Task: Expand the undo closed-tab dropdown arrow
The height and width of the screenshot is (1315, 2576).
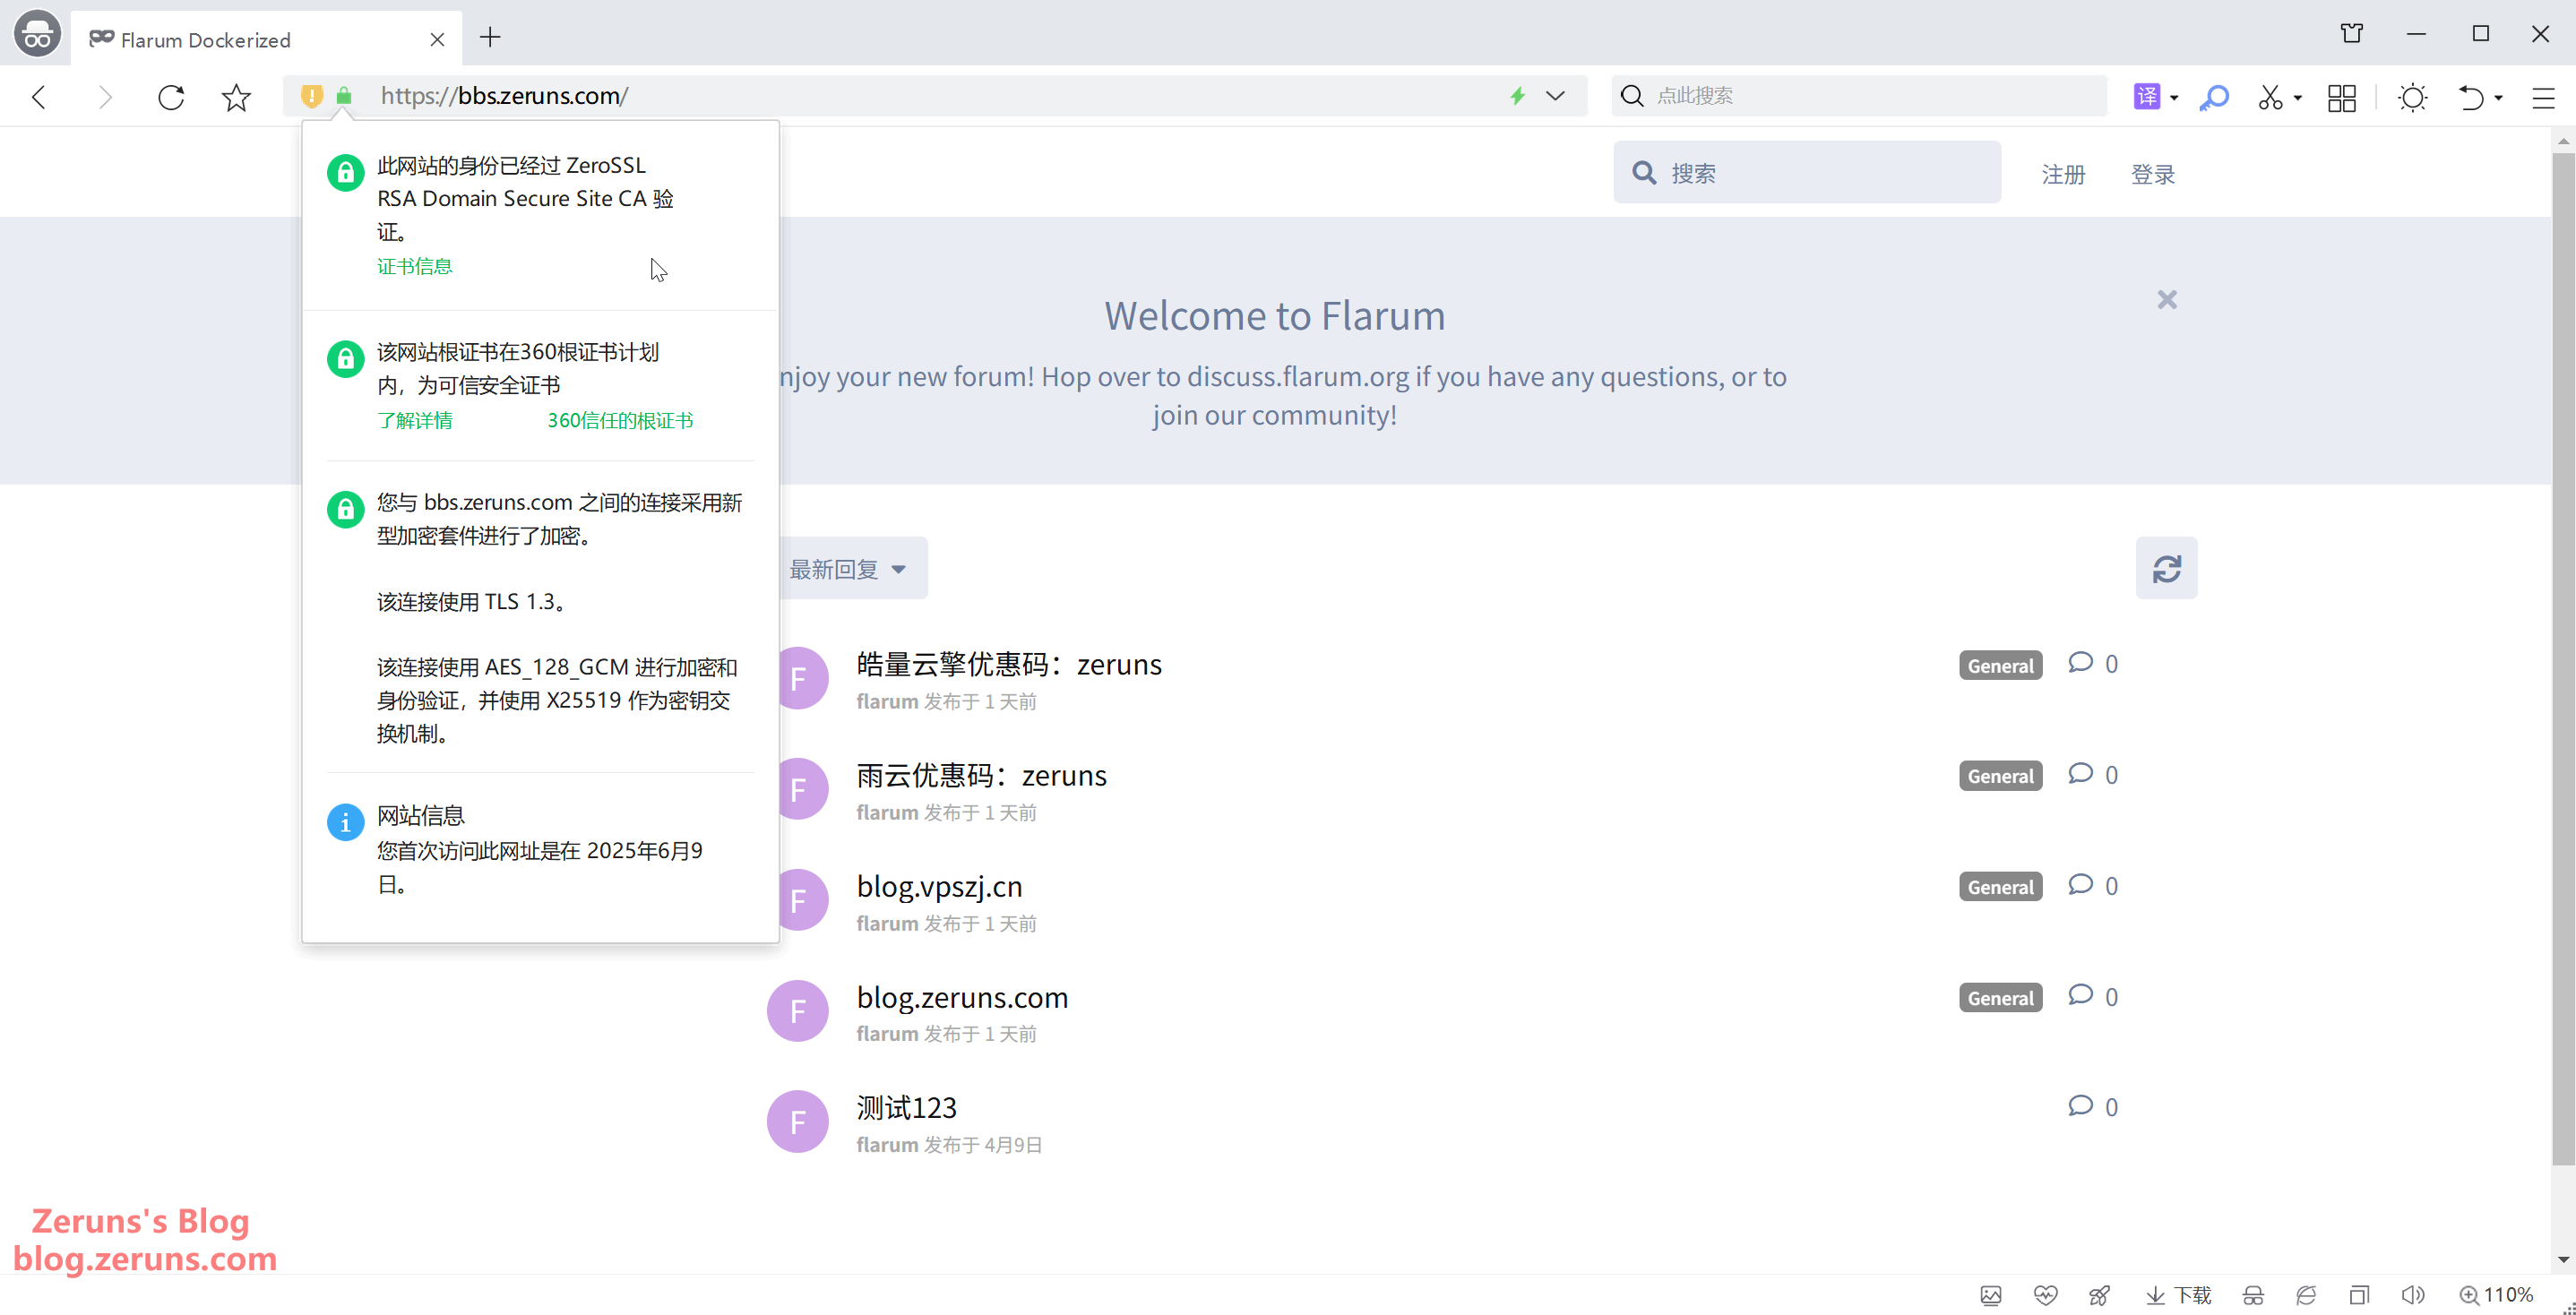Action: (x=2499, y=98)
